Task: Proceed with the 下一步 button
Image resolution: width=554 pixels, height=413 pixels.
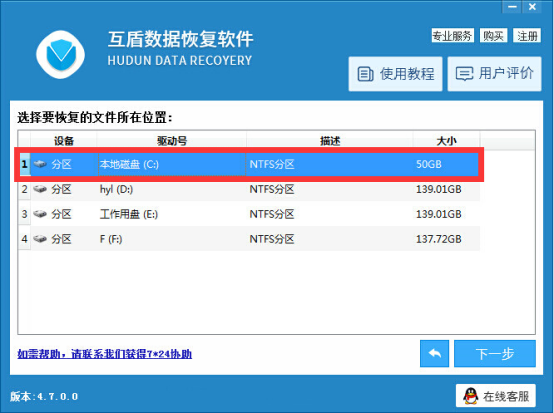Action: (x=495, y=353)
